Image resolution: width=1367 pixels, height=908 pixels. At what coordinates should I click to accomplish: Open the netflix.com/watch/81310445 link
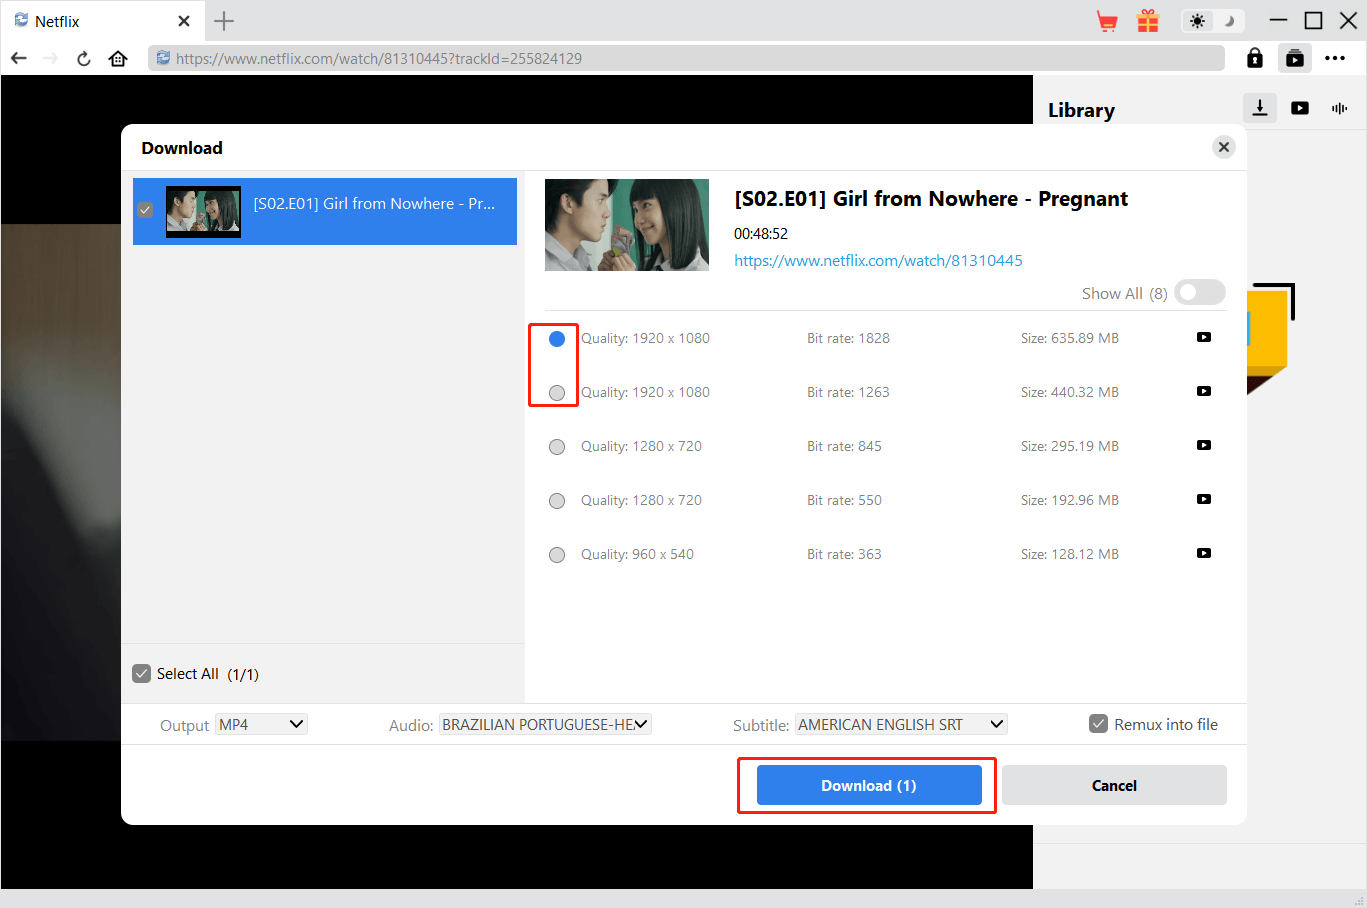click(878, 260)
